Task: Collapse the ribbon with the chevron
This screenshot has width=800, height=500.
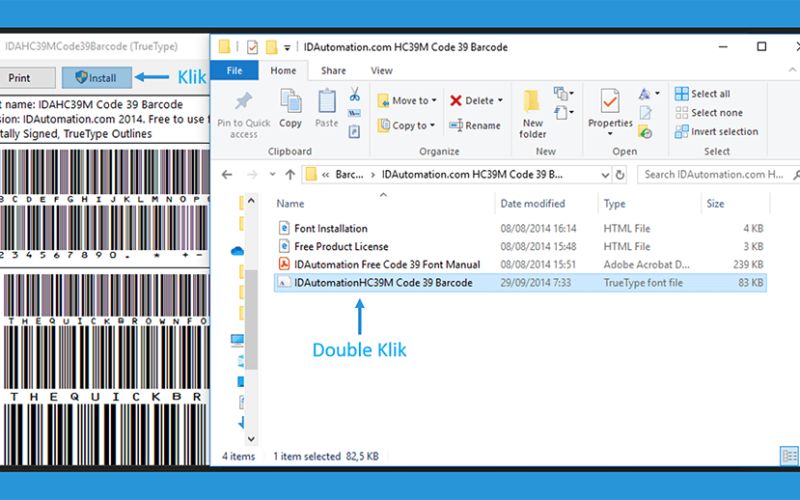Action: pyautogui.click(x=792, y=70)
